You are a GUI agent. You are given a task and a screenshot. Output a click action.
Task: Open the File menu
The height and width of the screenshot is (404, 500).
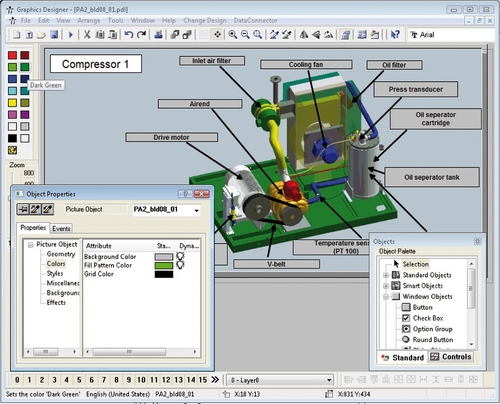coord(26,21)
